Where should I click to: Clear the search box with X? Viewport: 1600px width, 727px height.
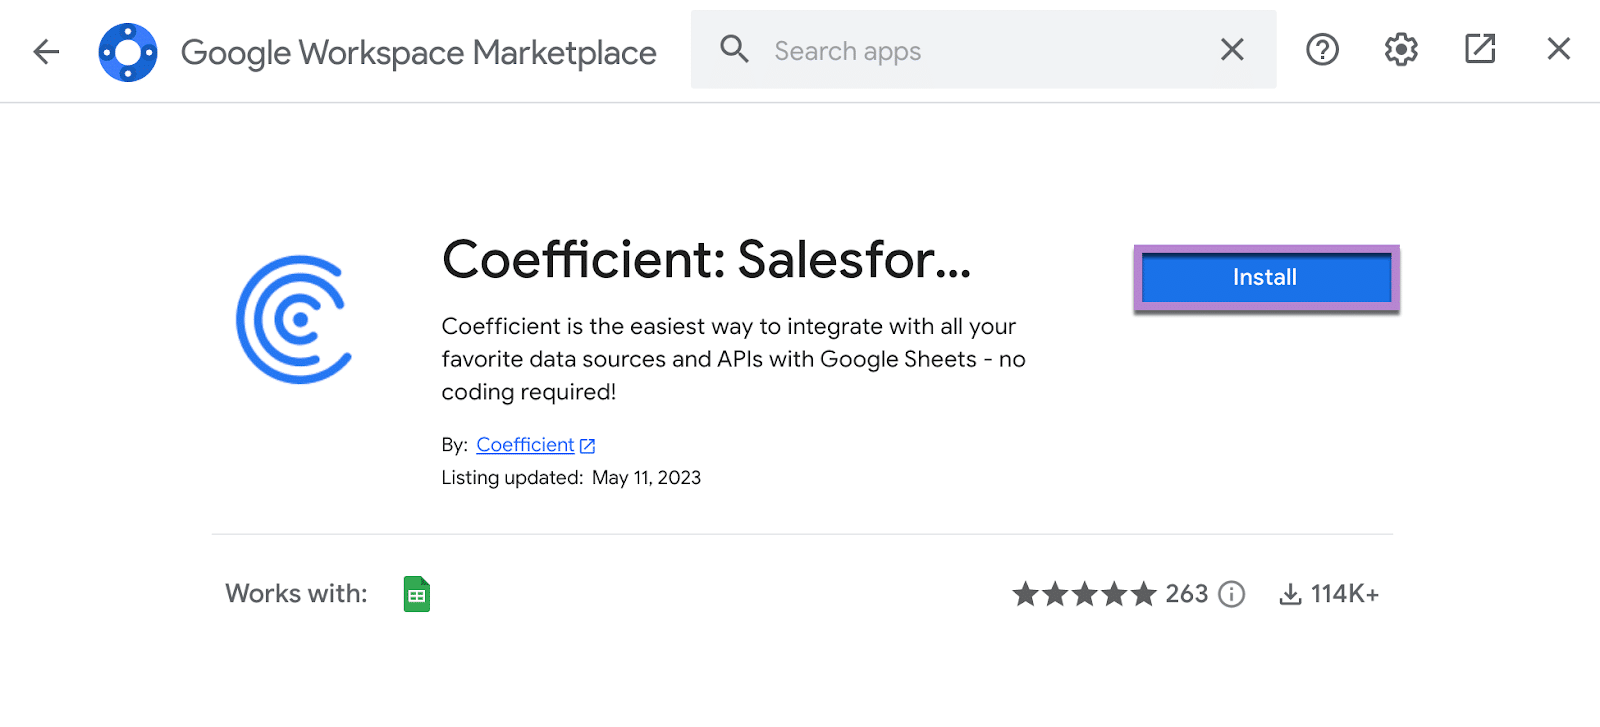(x=1232, y=49)
